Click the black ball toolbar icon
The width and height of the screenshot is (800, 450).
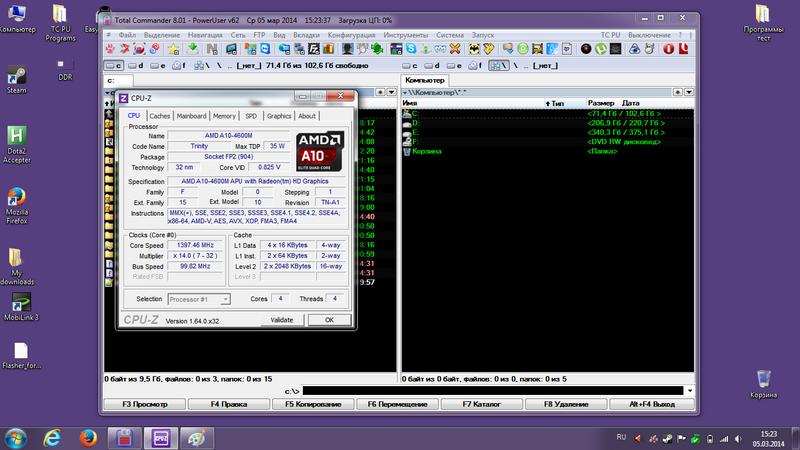coord(586,49)
